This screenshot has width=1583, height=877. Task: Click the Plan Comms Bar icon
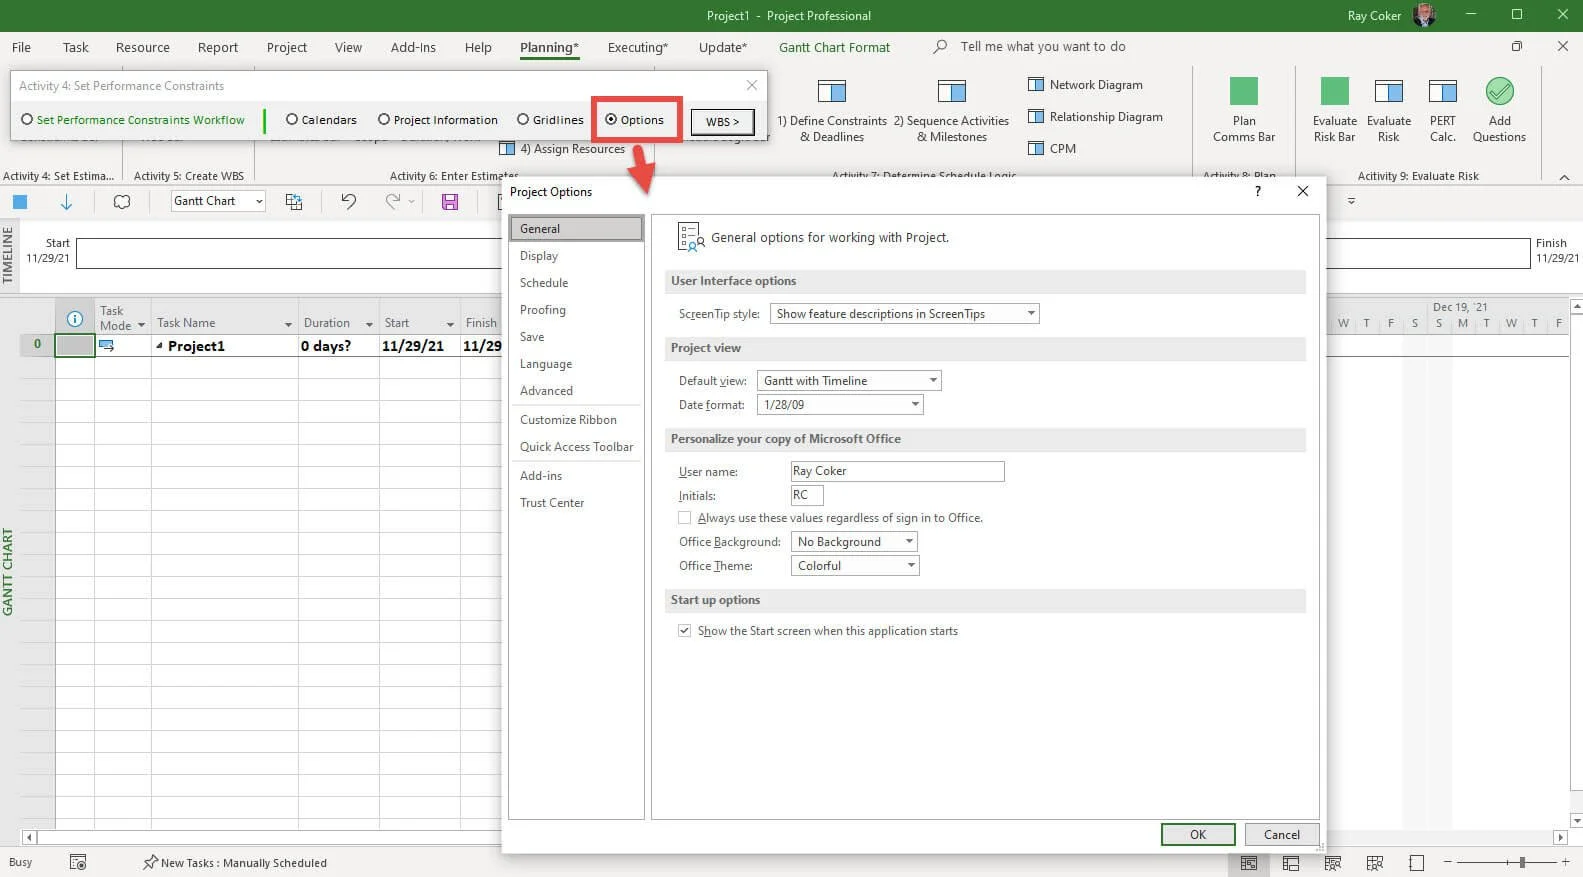[x=1244, y=91]
